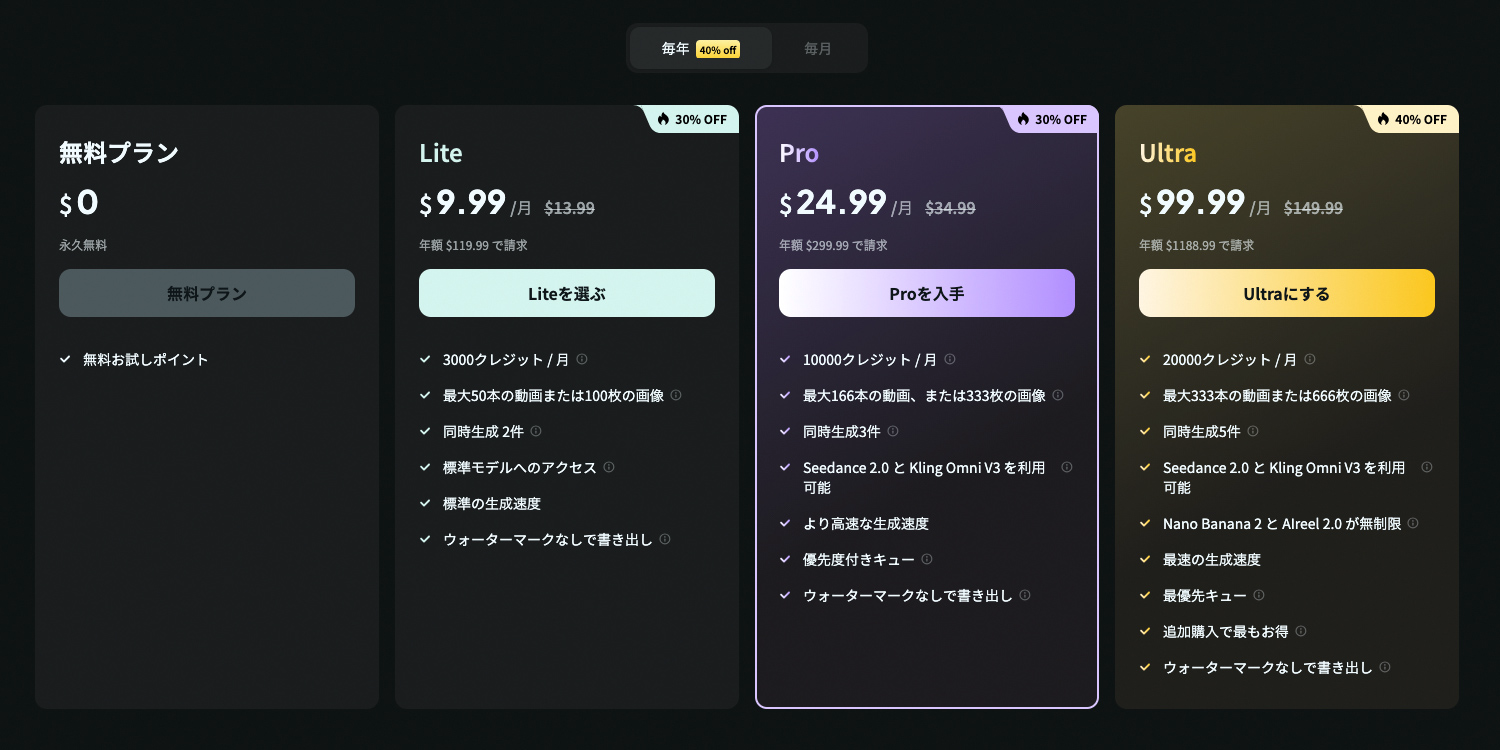The width and height of the screenshot is (1500, 750).
Task: Open info tooltip for 同時生成 2件
Action: point(536,431)
